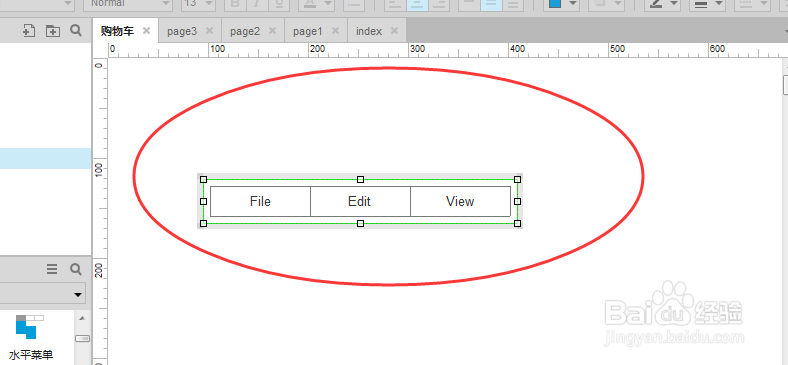Toggle italic formatting
Image resolution: width=788 pixels, height=365 pixels.
coord(257,4)
